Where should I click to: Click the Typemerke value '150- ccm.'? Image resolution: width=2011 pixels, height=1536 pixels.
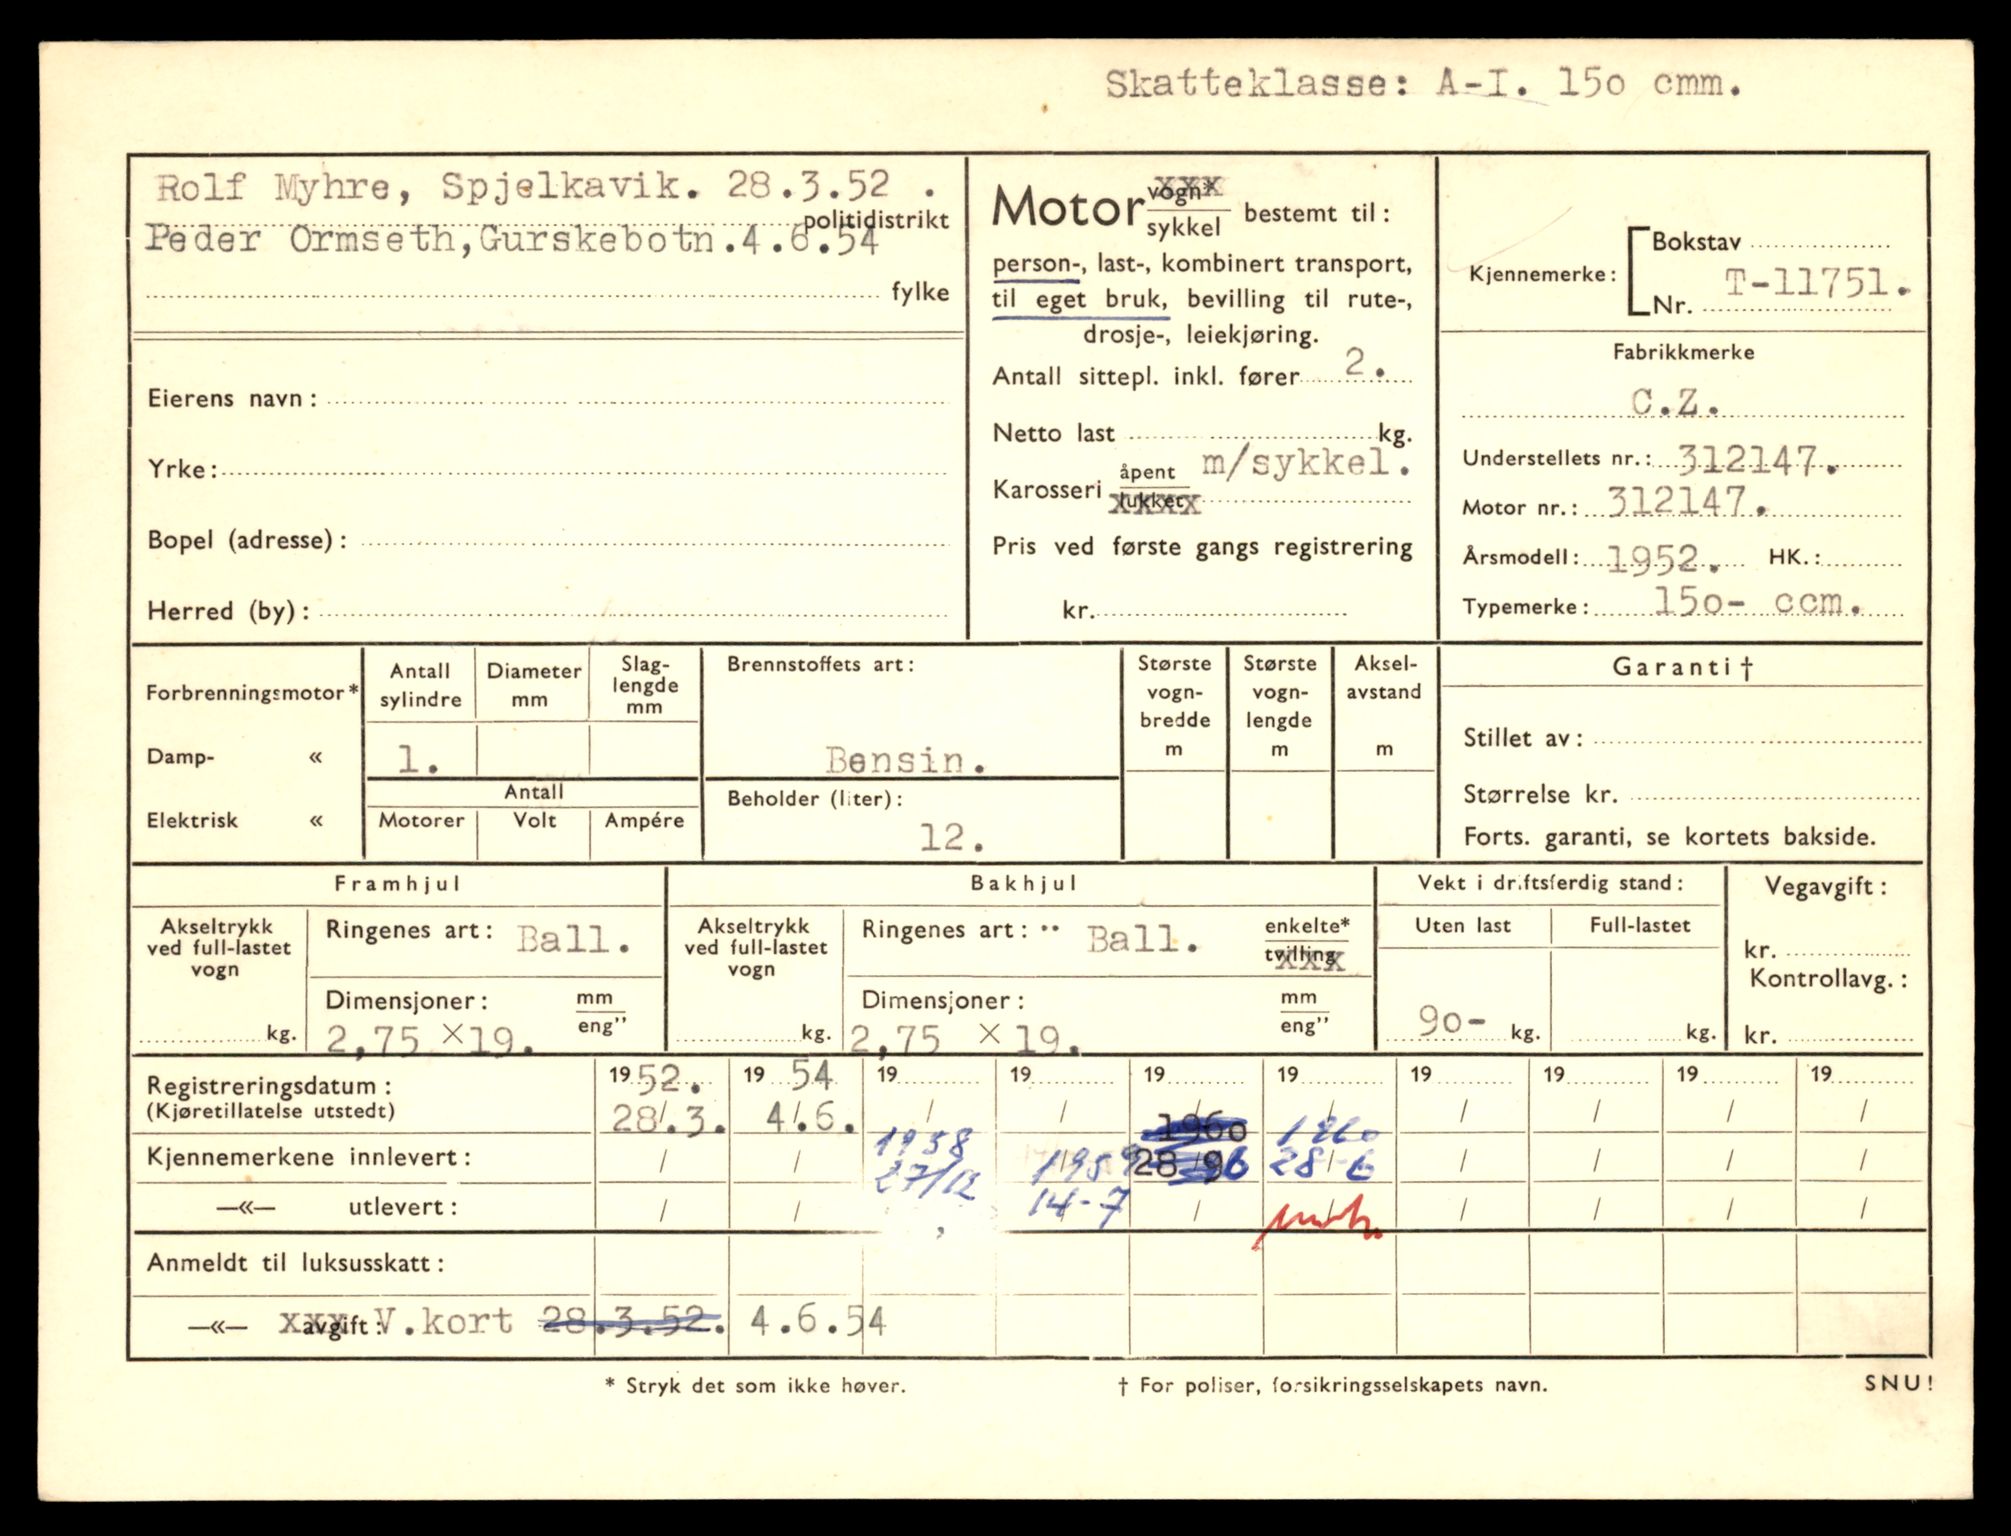pos(1758,602)
